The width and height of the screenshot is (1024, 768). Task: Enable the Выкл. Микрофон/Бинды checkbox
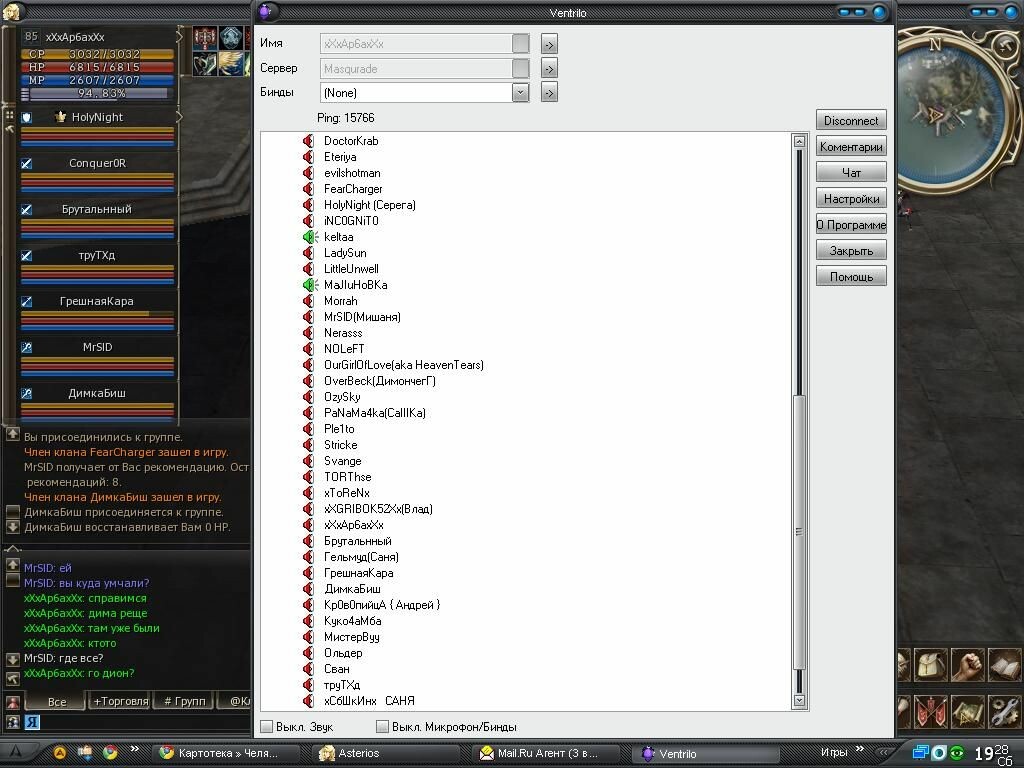382,727
